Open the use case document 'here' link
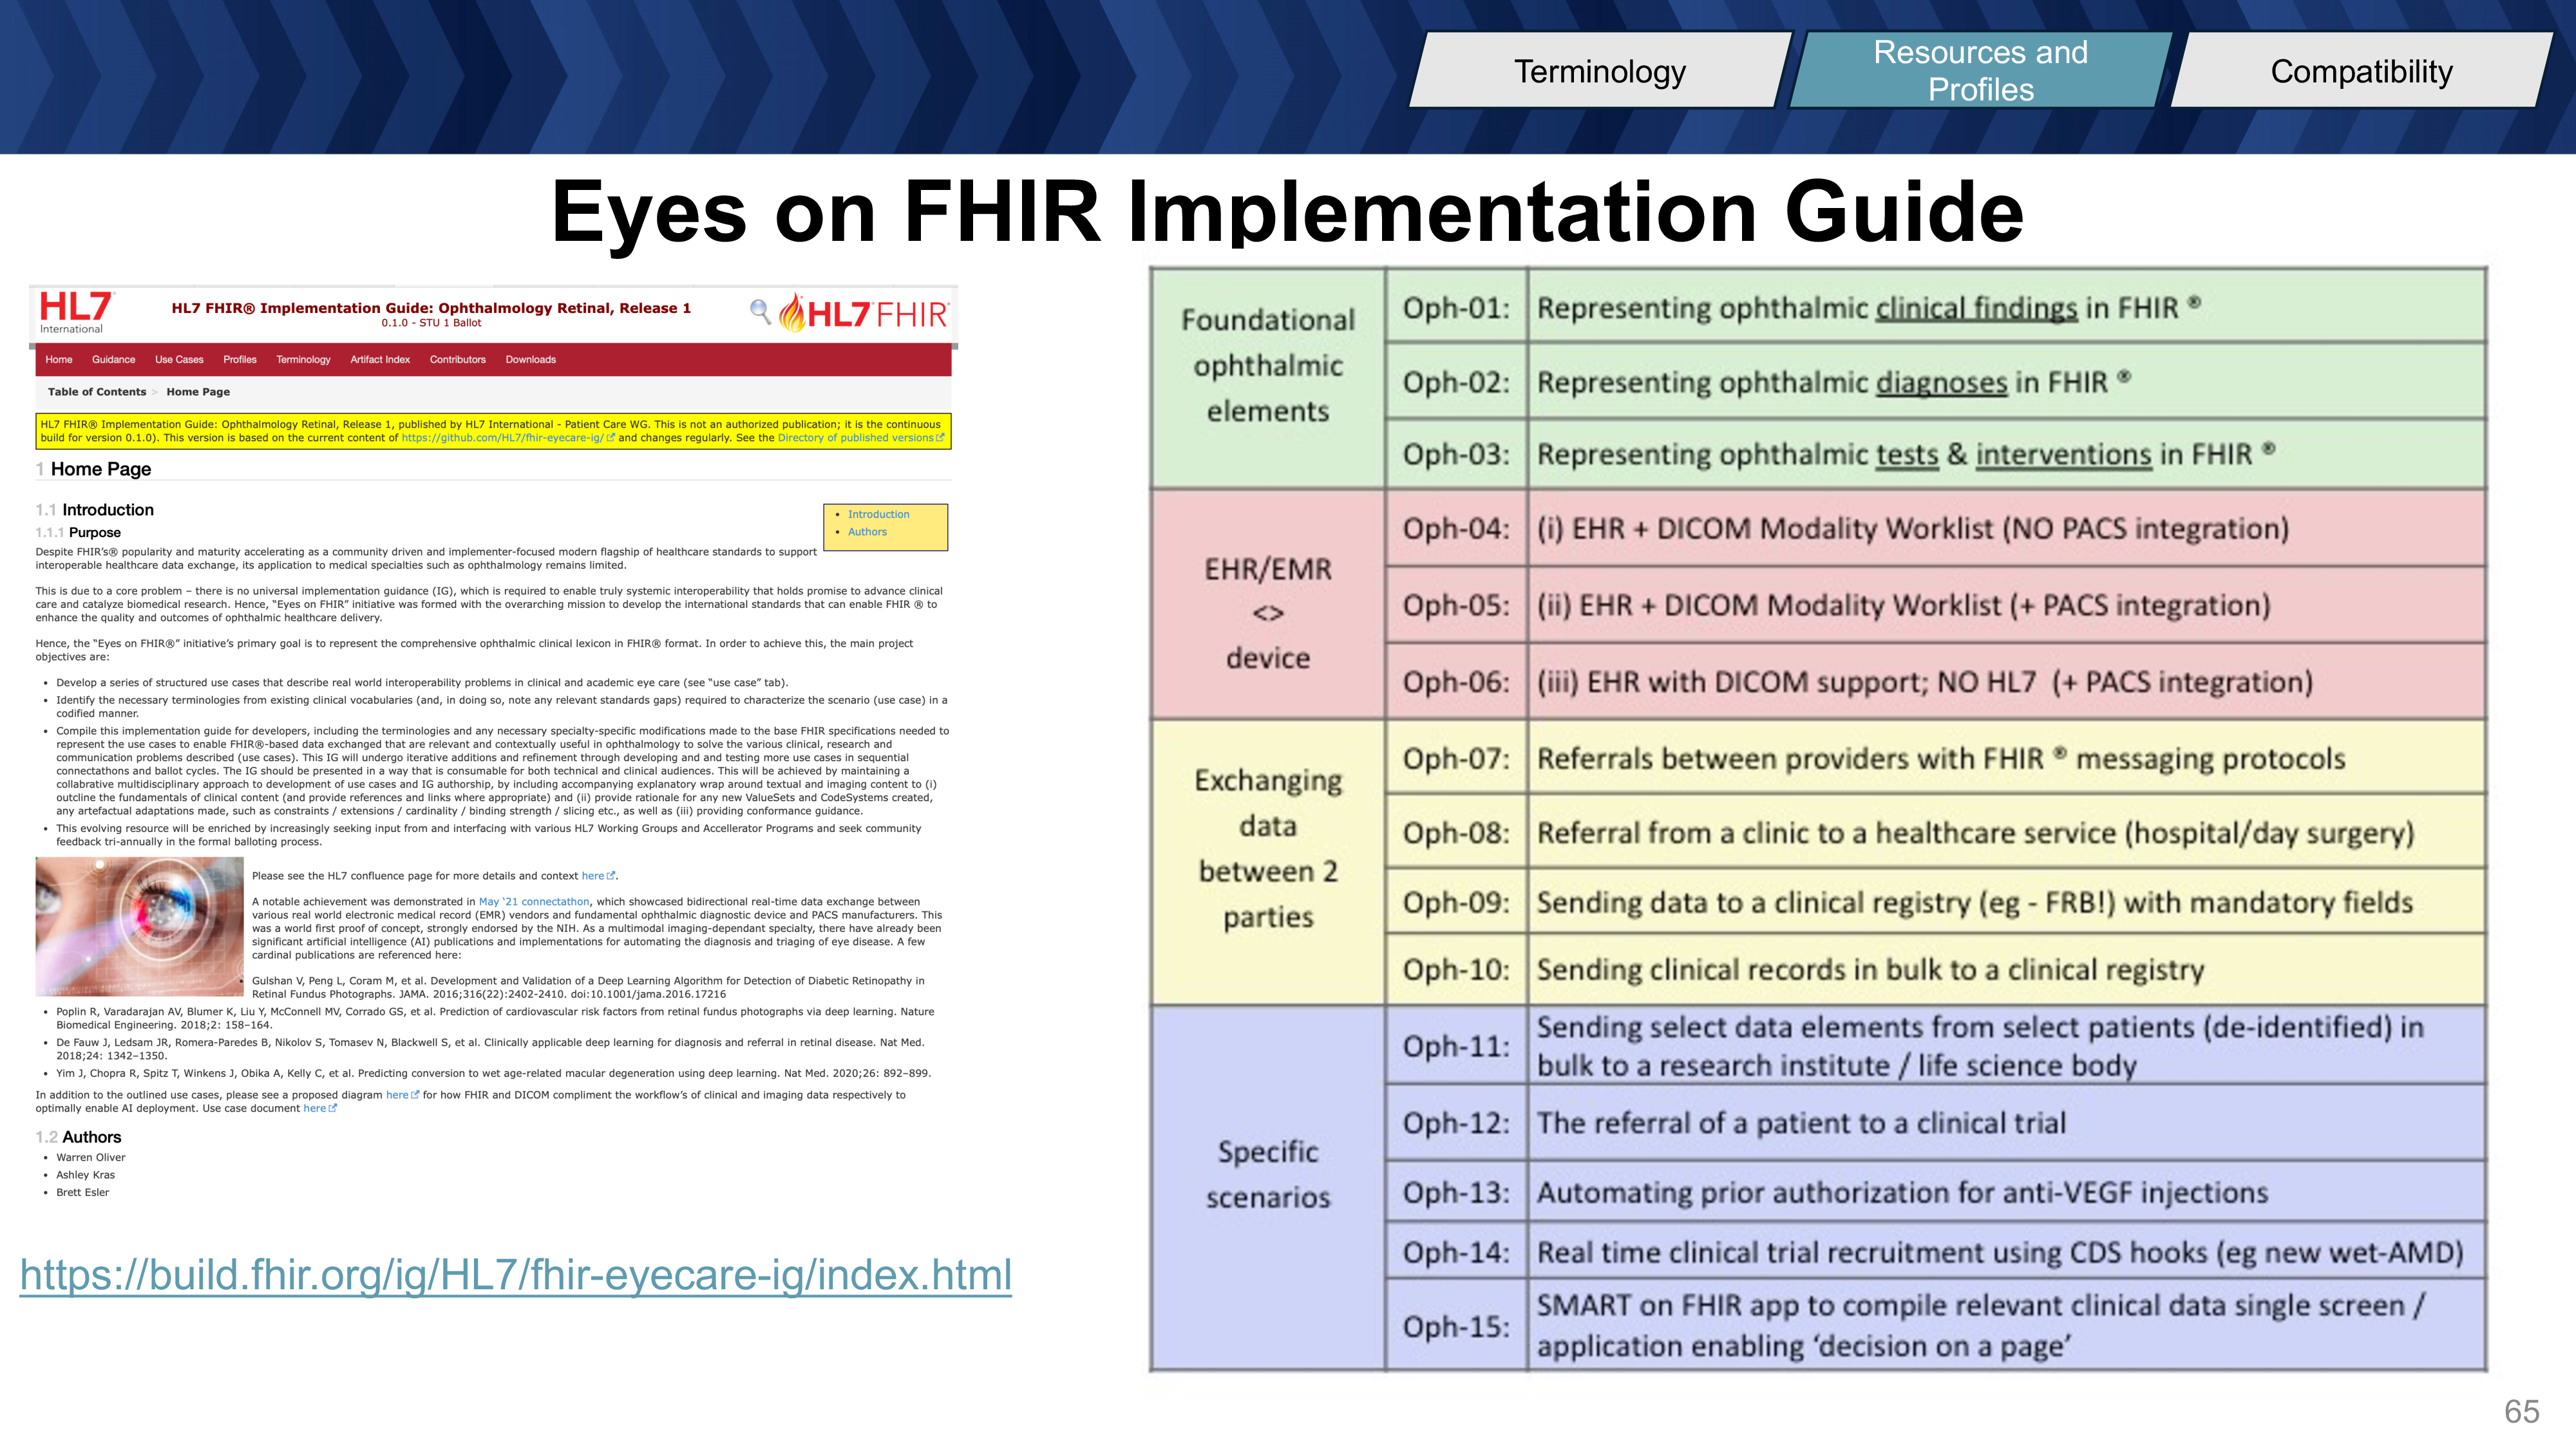 [x=320, y=1108]
